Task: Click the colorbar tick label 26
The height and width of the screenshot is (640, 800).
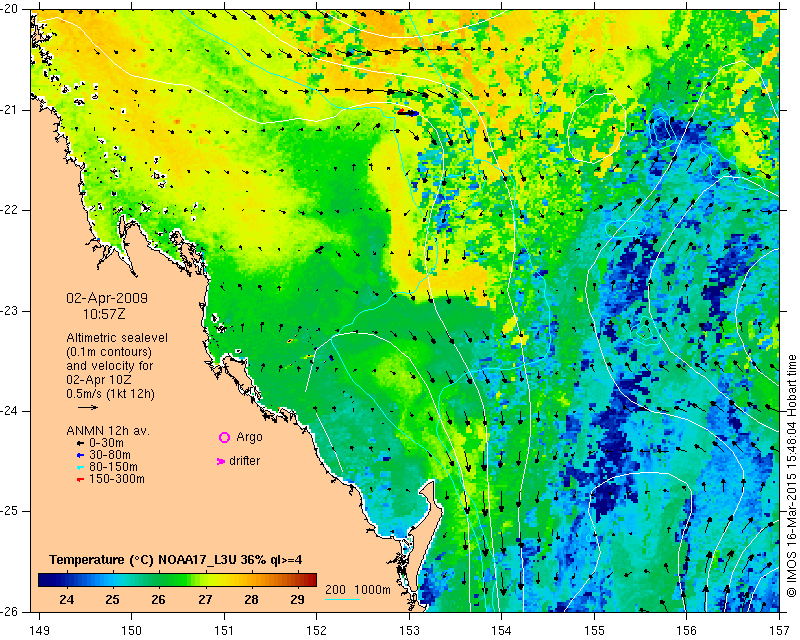Action: (159, 599)
